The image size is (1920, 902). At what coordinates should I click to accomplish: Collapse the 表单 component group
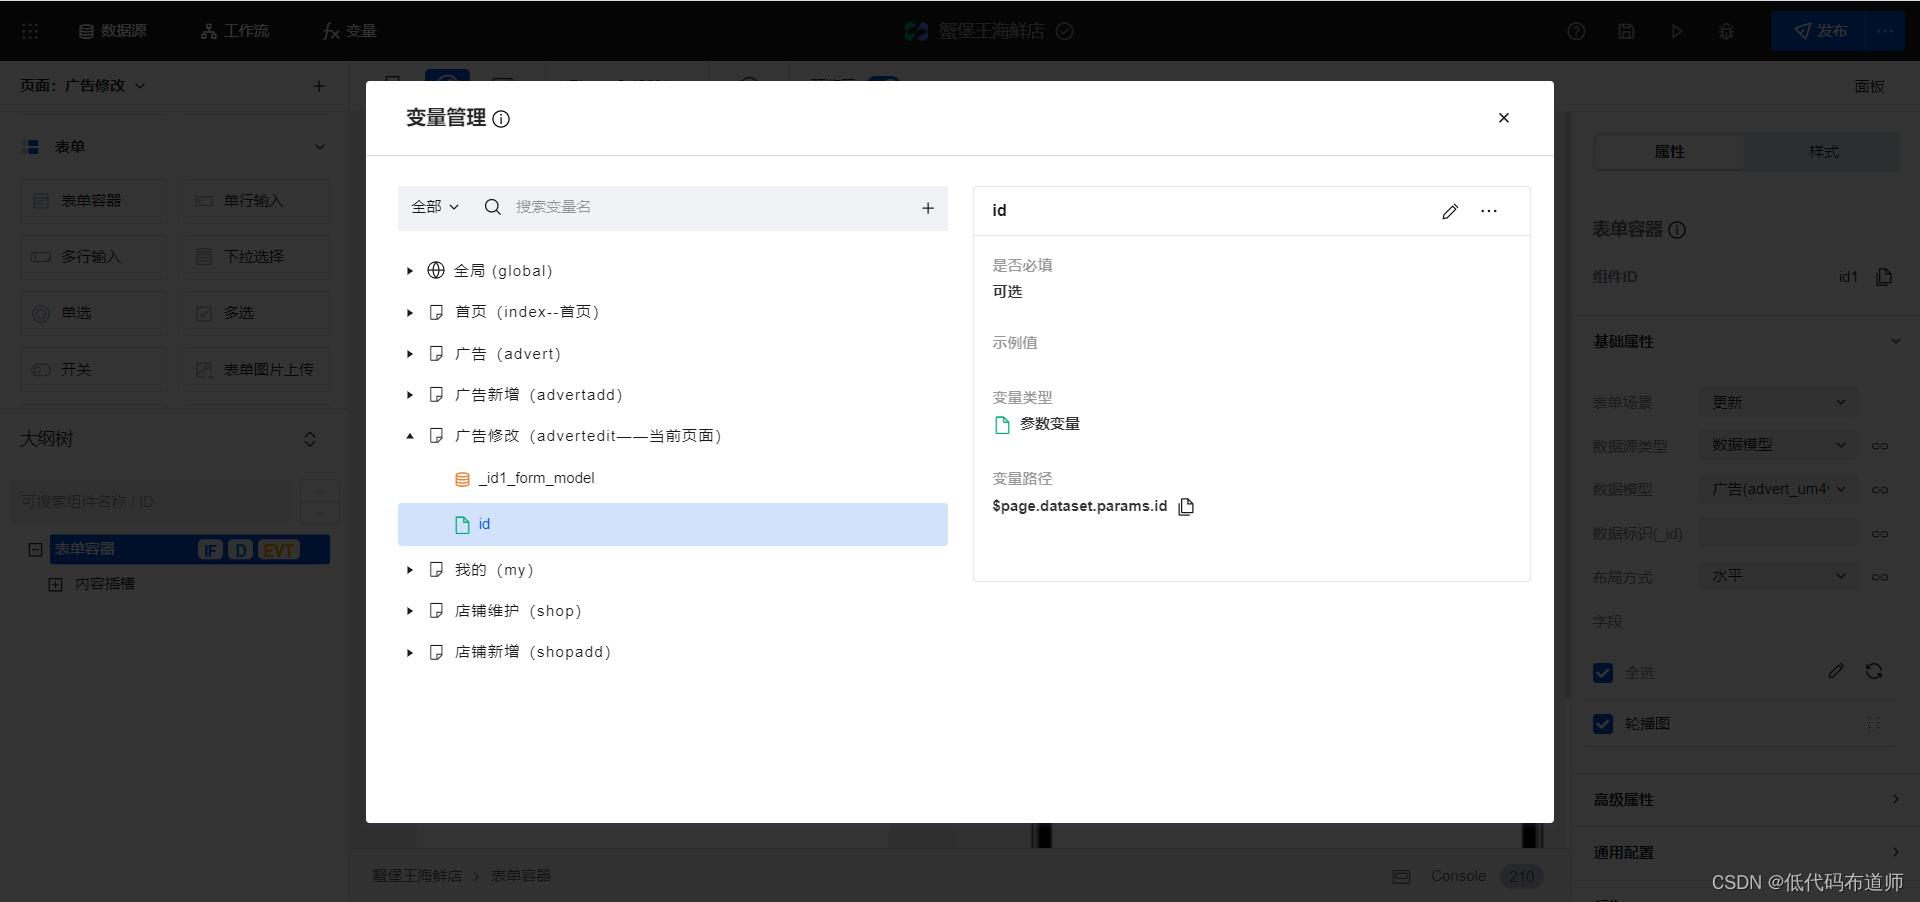click(320, 147)
